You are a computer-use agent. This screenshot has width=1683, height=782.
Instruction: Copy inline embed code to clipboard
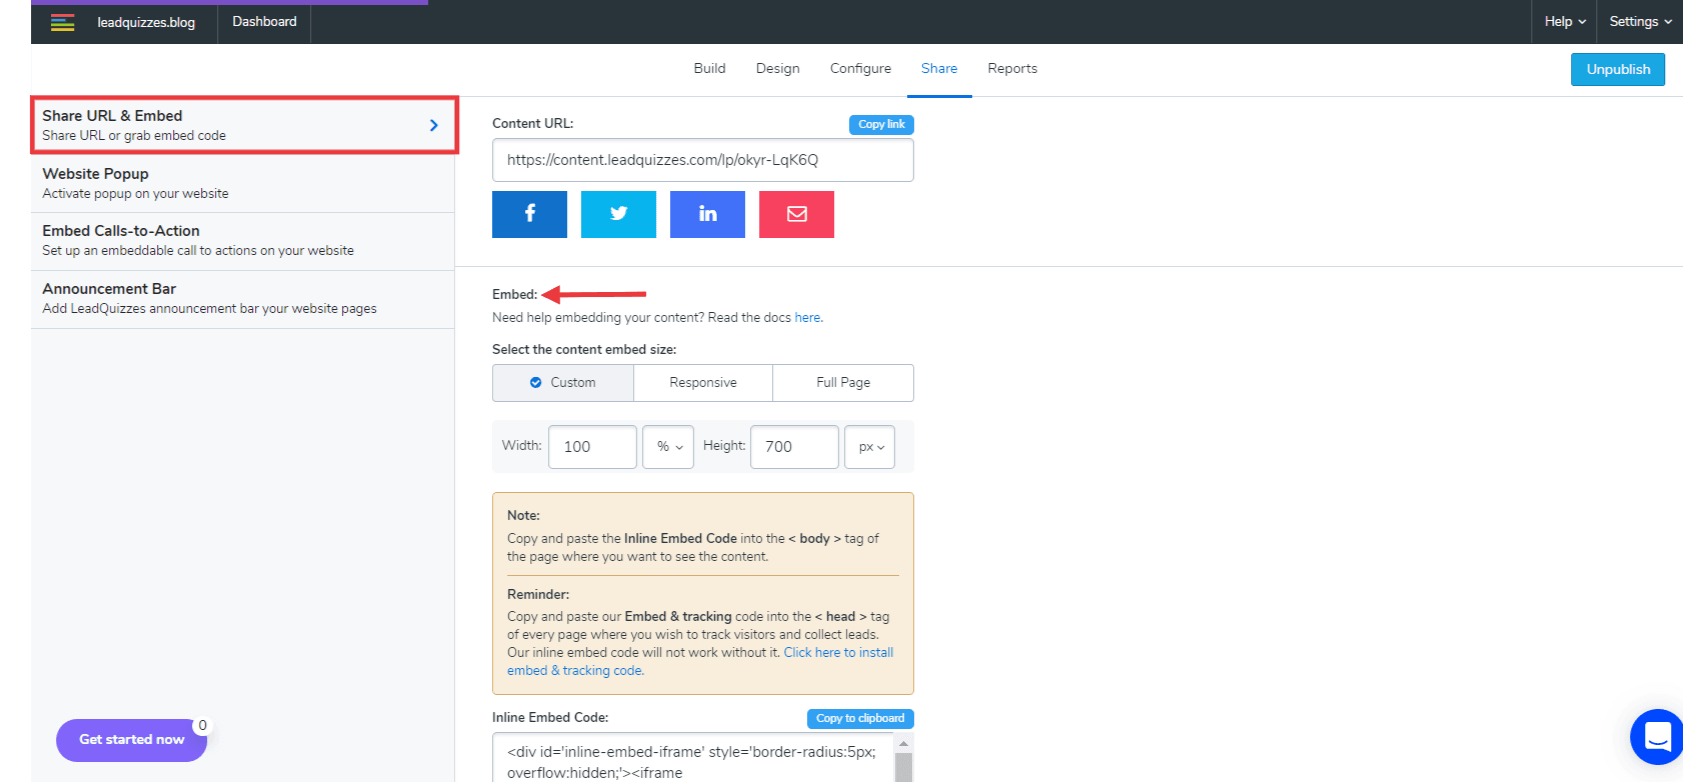pos(860,718)
